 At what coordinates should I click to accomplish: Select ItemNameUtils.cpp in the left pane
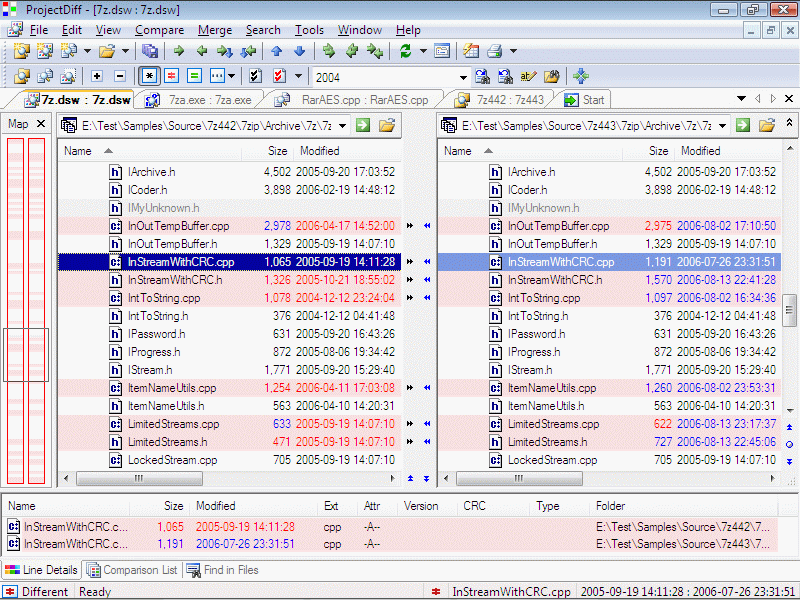point(171,388)
